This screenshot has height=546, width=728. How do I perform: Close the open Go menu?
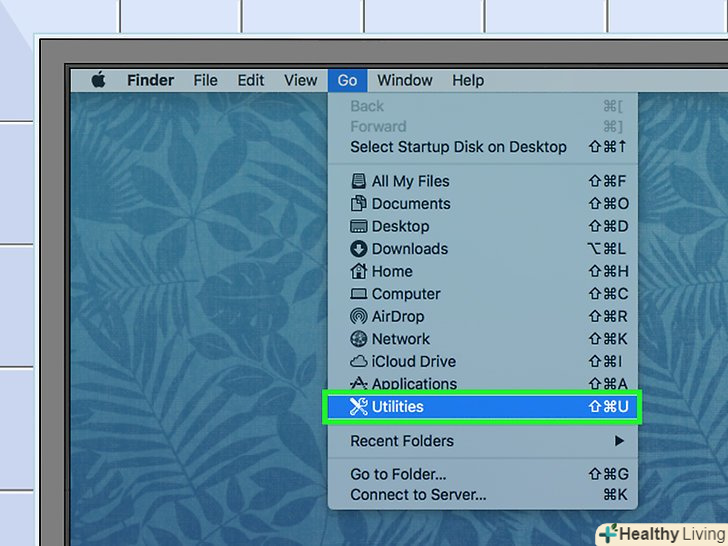[347, 80]
